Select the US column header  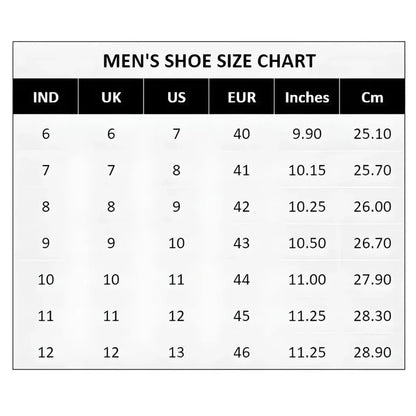(x=176, y=97)
